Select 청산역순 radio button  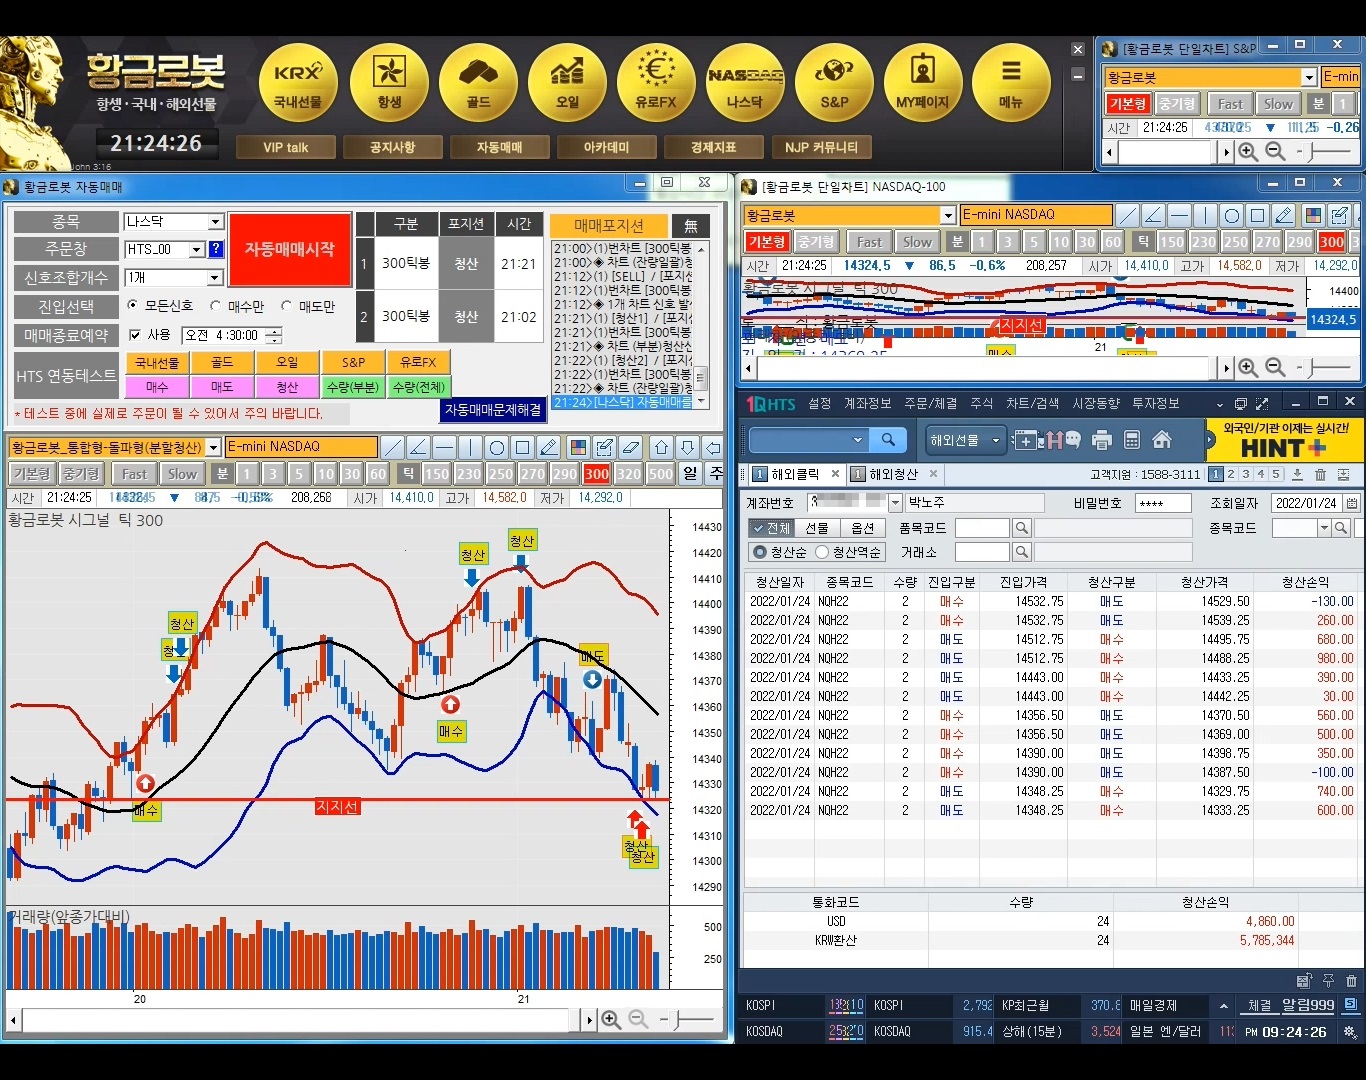[x=822, y=552]
